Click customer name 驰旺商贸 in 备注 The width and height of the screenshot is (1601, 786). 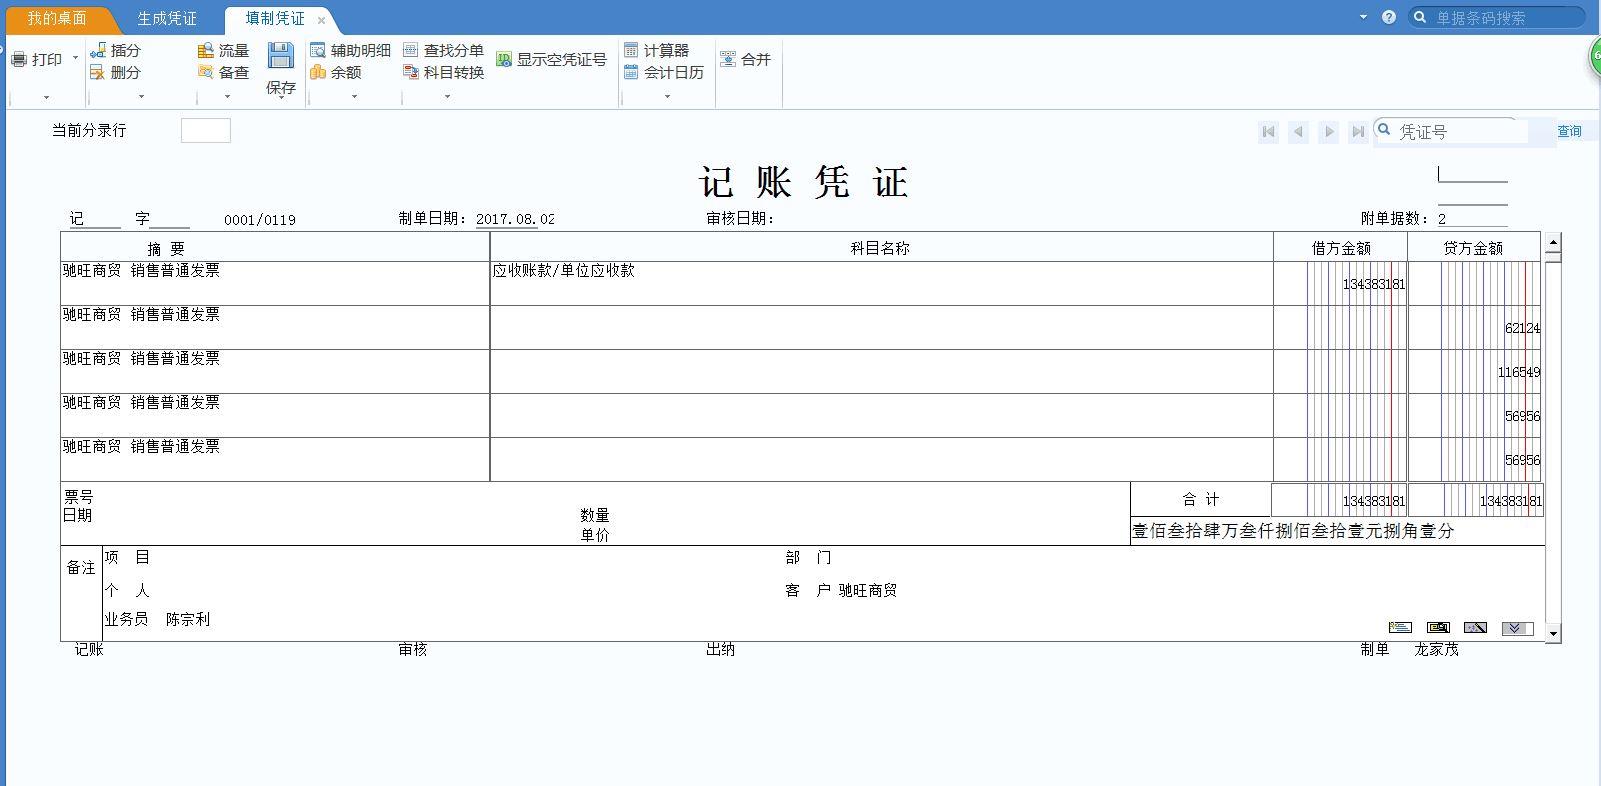coord(868,591)
